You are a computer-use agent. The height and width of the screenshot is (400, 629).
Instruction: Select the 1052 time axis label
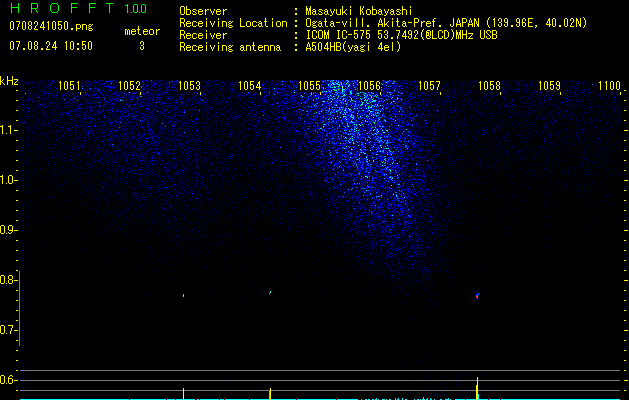[130, 86]
